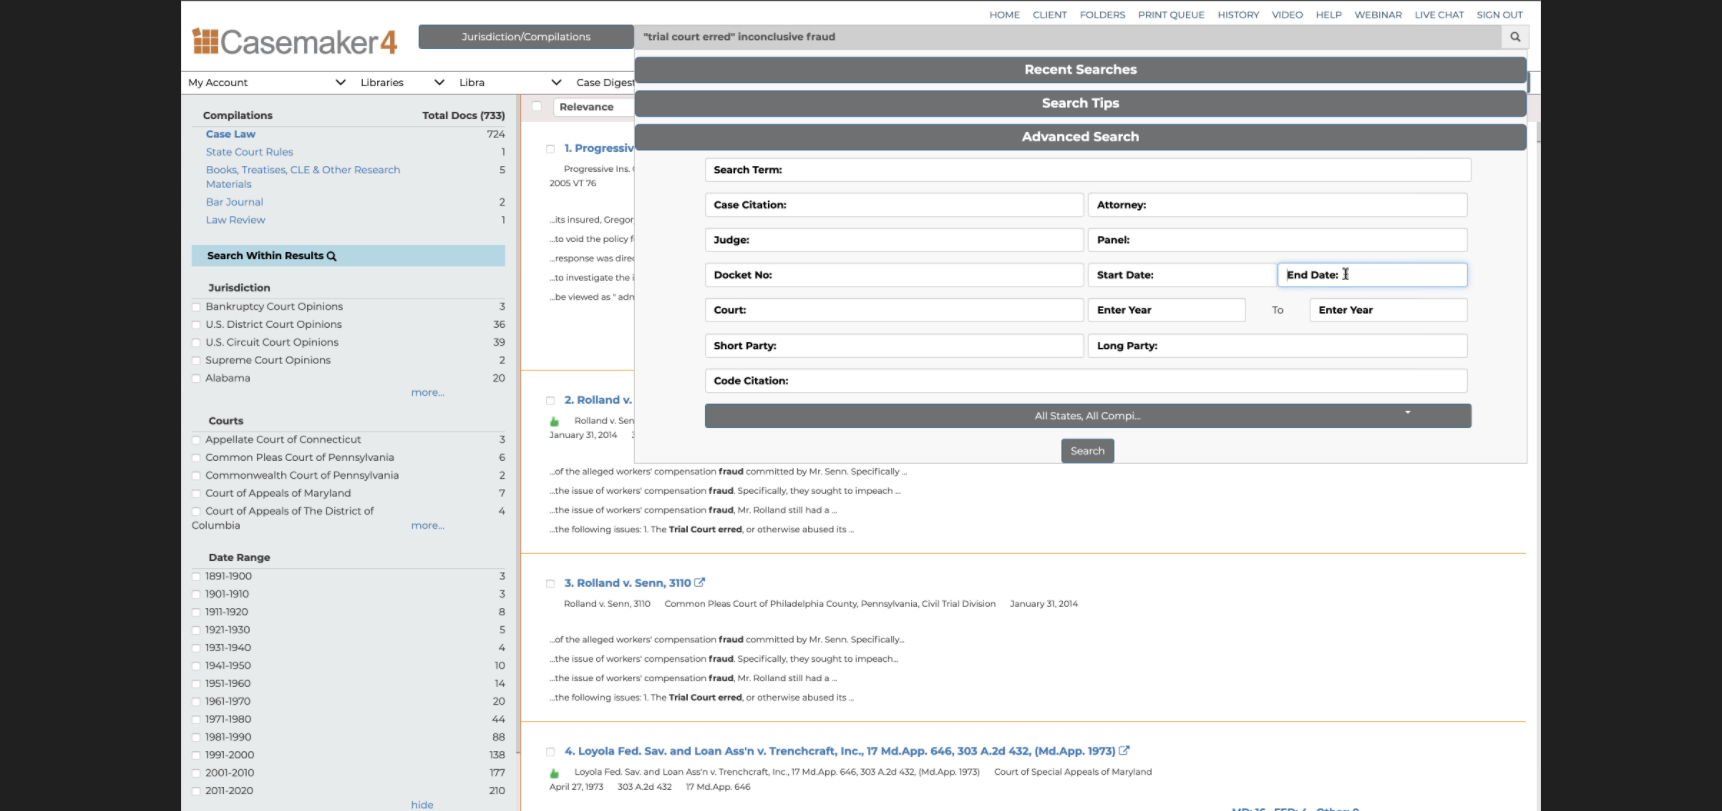Click the Casemaker4 logo
The width and height of the screenshot is (1722, 811).
click(295, 42)
